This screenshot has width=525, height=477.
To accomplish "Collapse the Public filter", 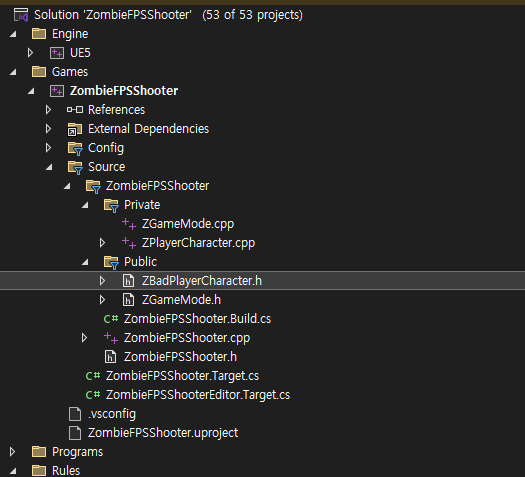I will (x=85, y=262).
